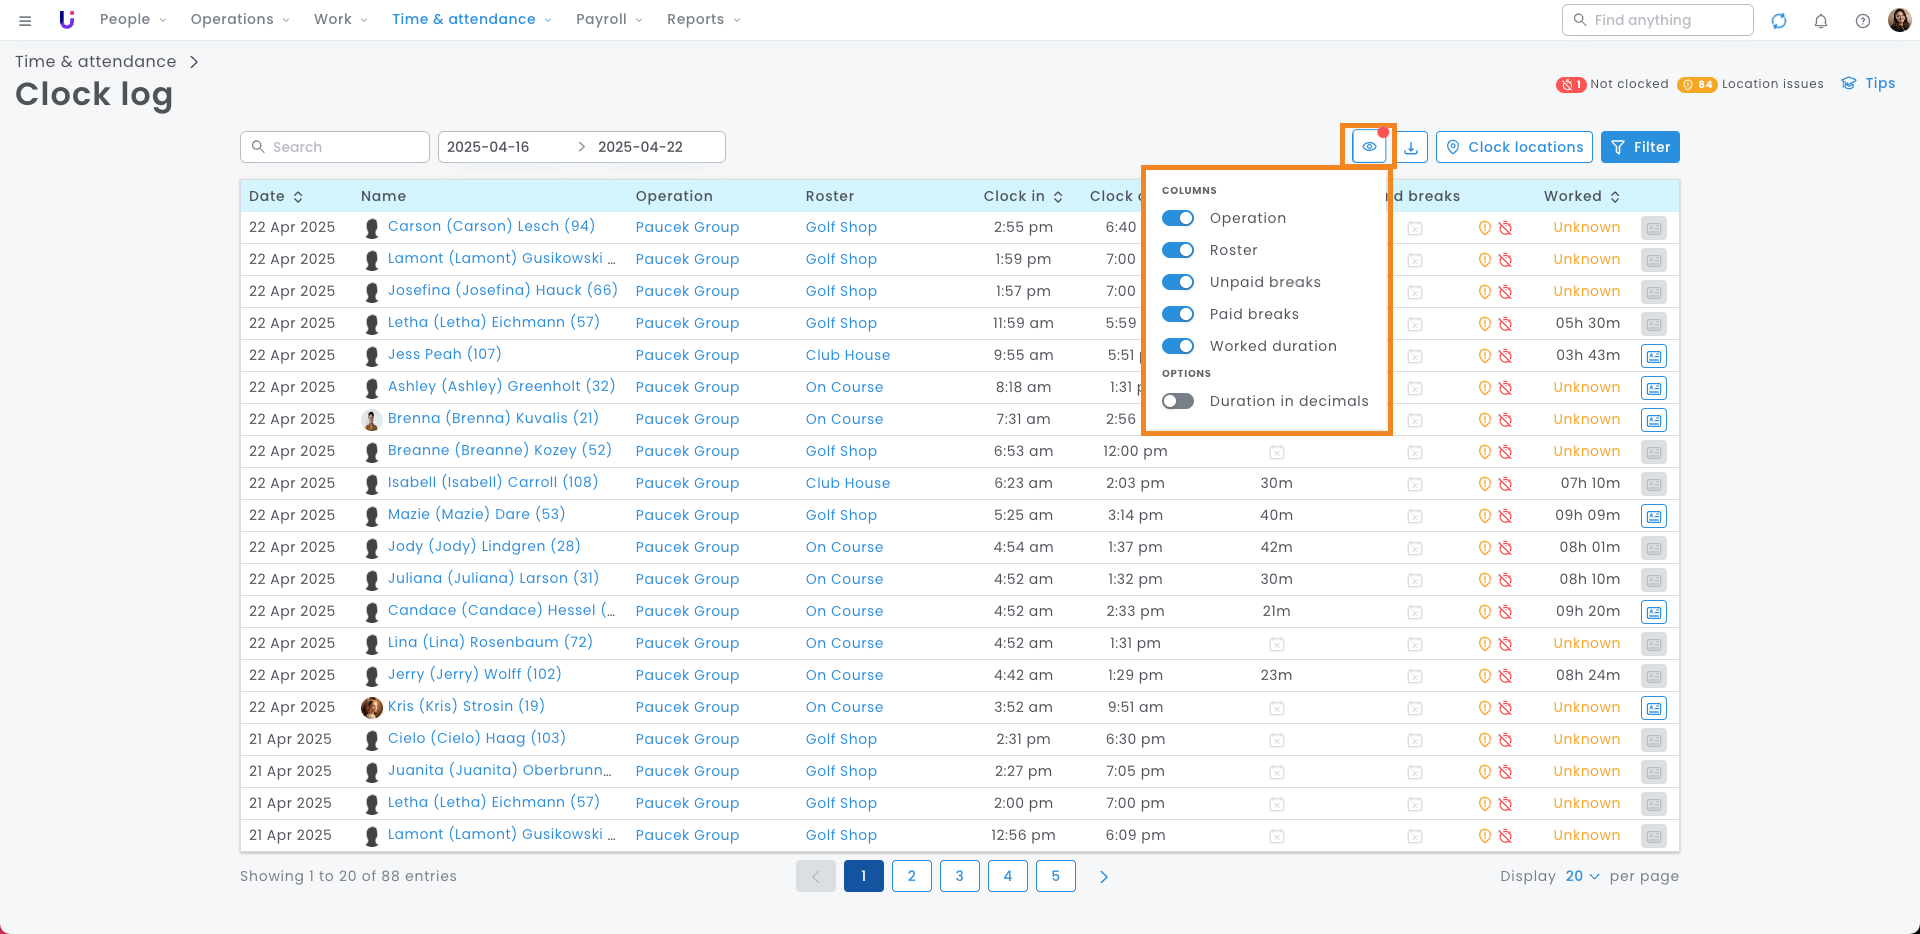Screen dimensions: 1920x934
Task: Expand the per page display dropdown
Action: 1582,876
